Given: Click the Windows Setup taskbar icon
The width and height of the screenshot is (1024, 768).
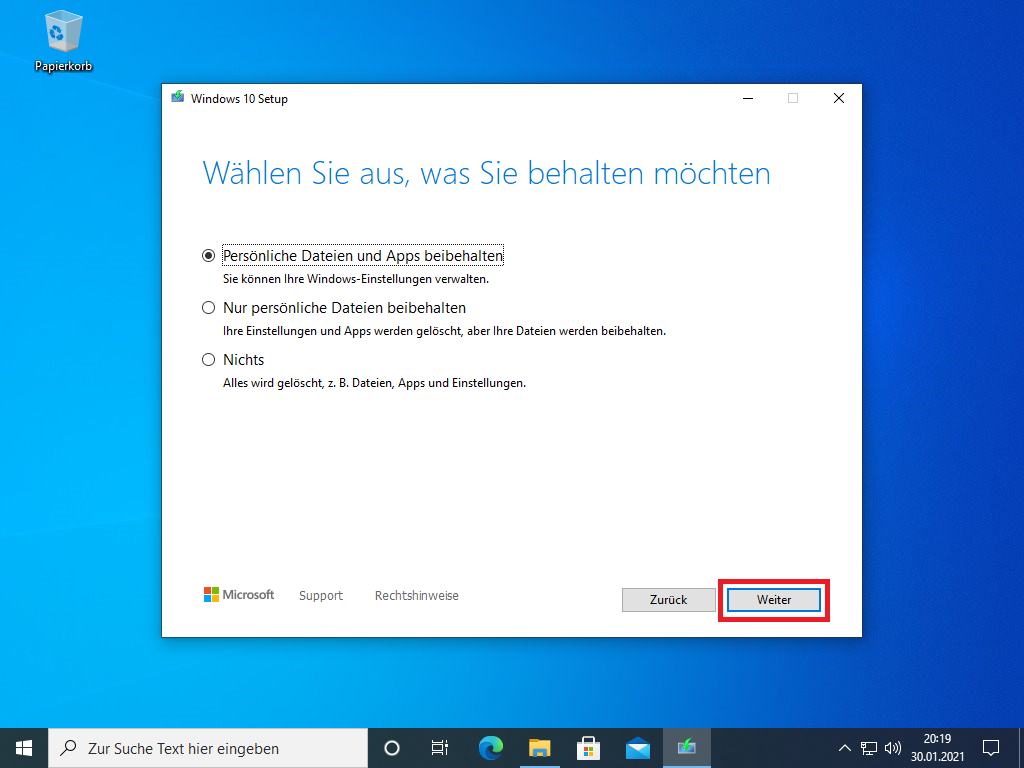Looking at the screenshot, I should click(686, 748).
